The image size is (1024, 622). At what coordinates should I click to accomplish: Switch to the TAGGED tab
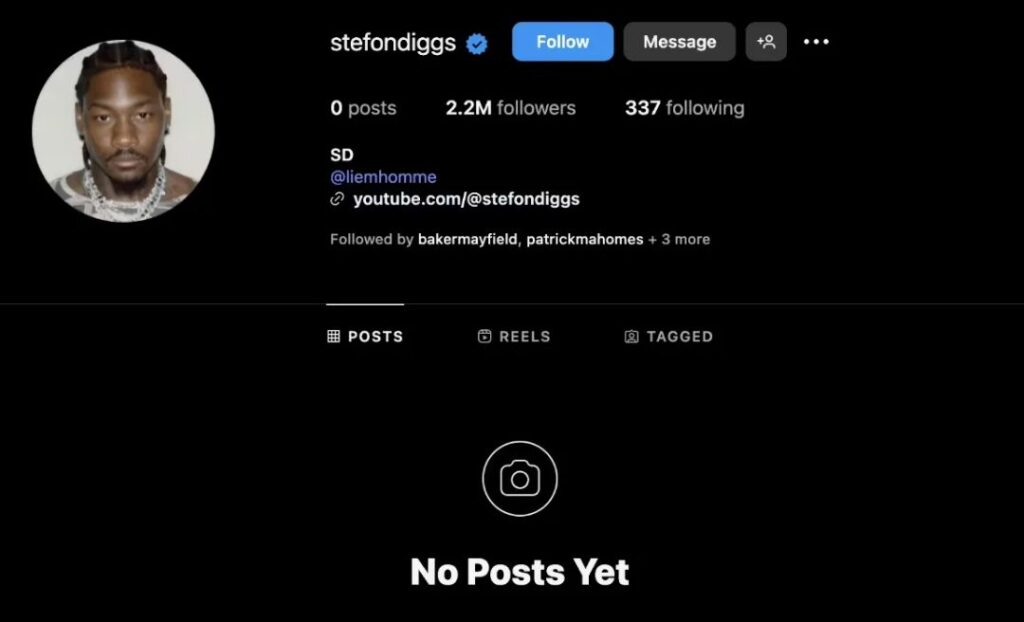pyautogui.click(x=669, y=336)
